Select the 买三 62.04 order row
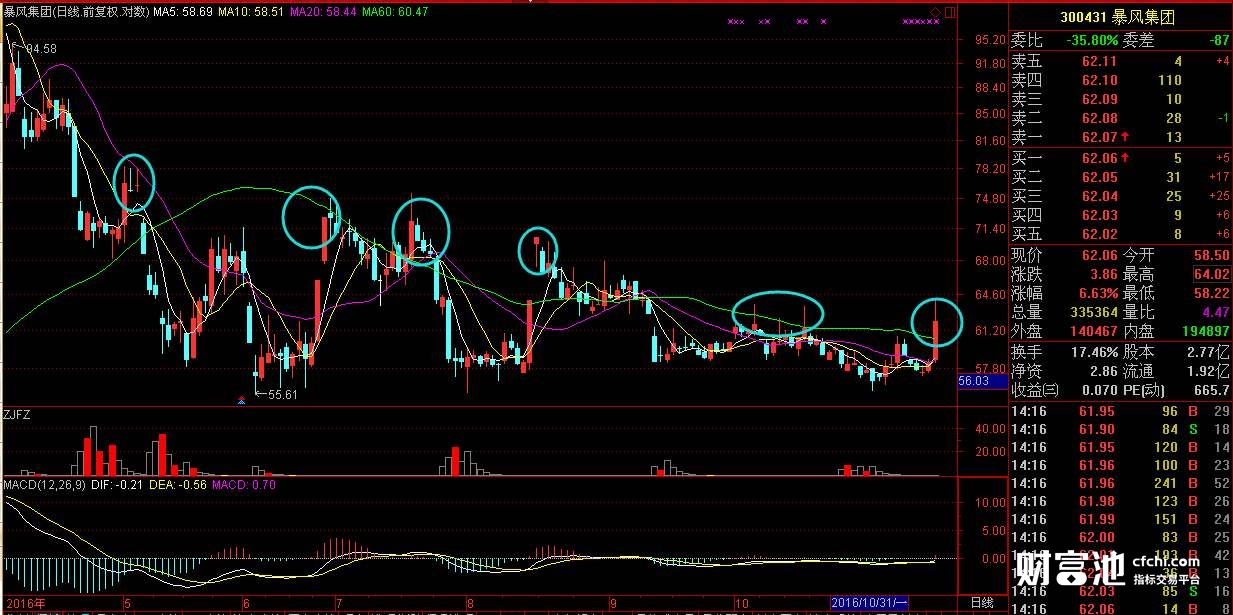The height and width of the screenshot is (615, 1233). click(1121, 196)
